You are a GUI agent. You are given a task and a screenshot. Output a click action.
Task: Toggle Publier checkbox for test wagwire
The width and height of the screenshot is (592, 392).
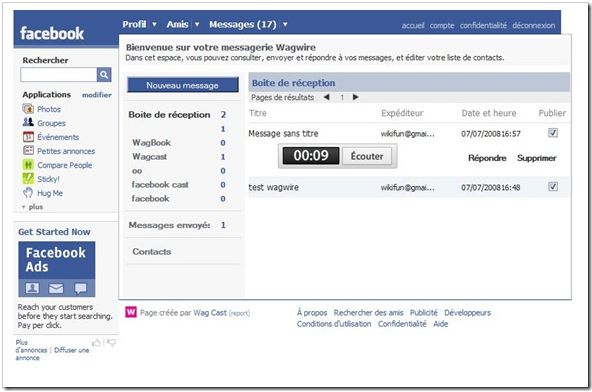click(x=553, y=187)
